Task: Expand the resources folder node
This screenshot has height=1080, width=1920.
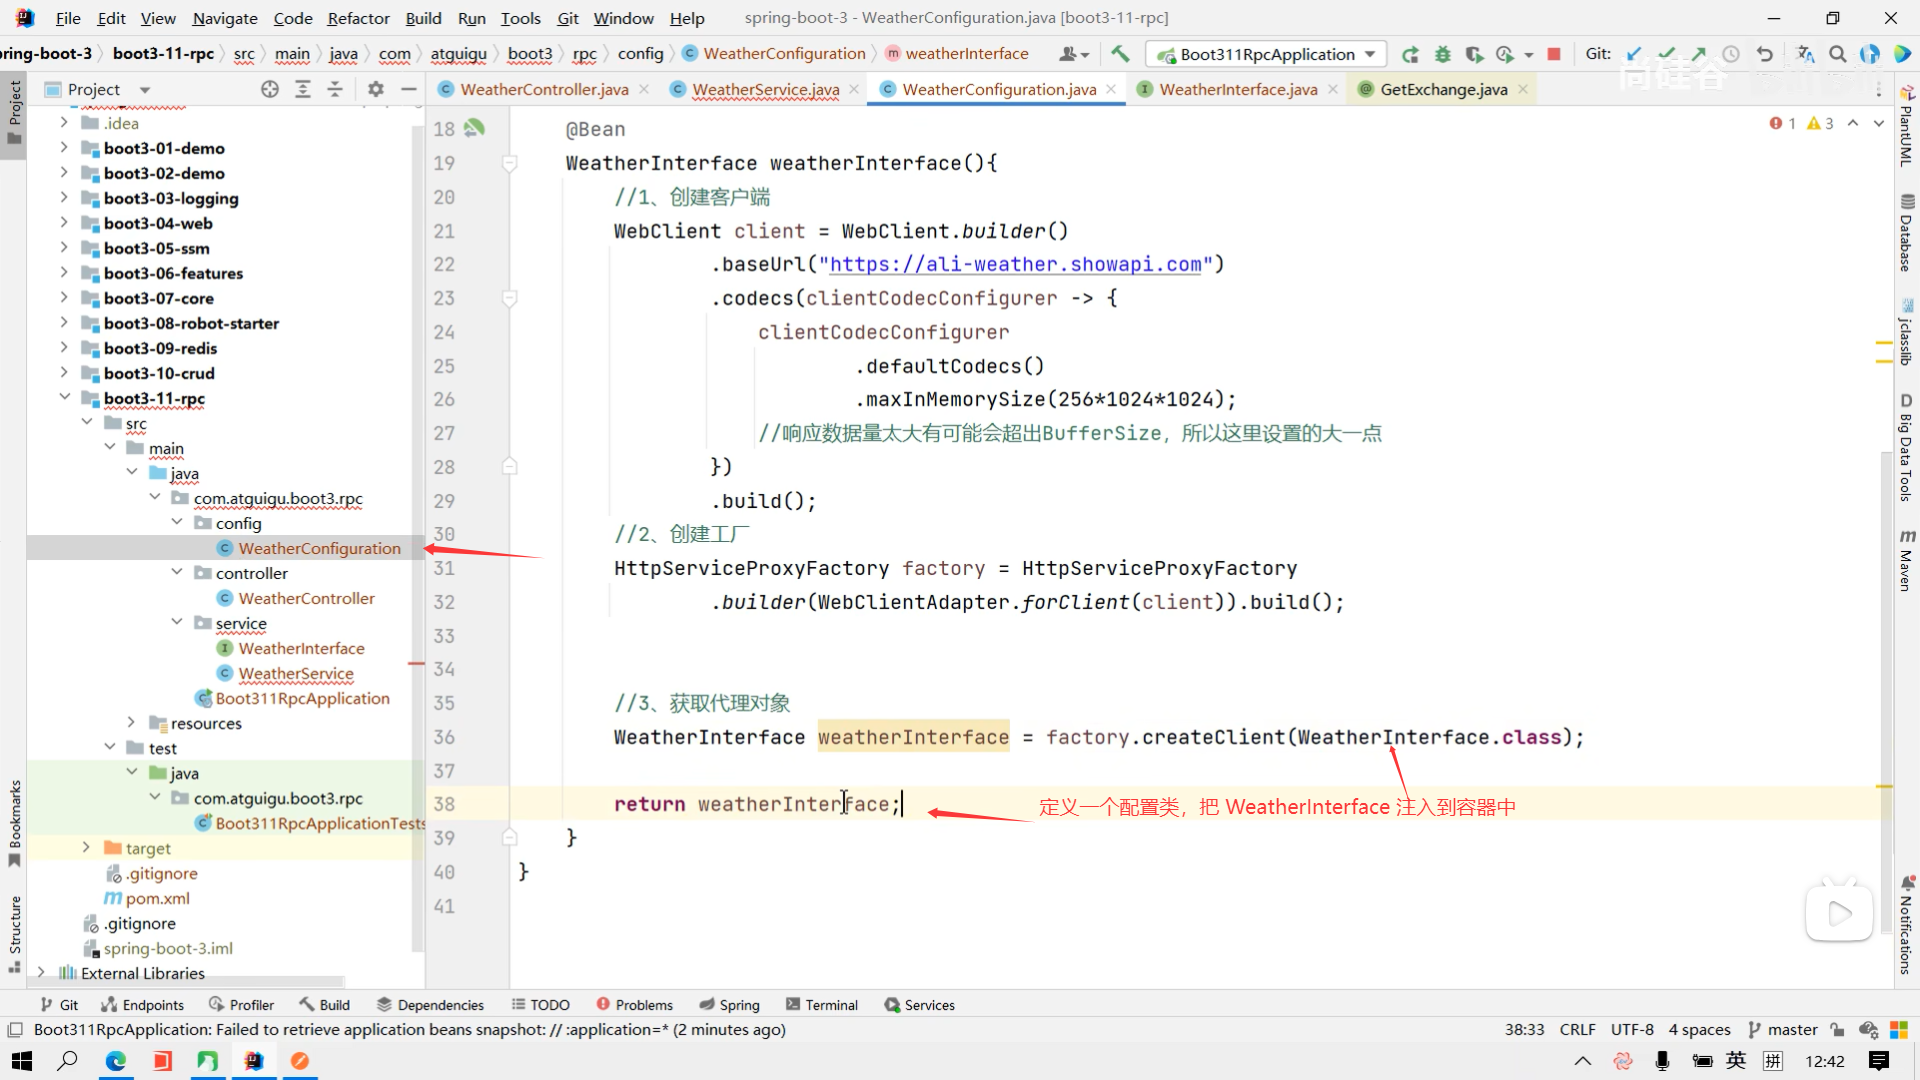Action: pyautogui.click(x=131, y=723)
